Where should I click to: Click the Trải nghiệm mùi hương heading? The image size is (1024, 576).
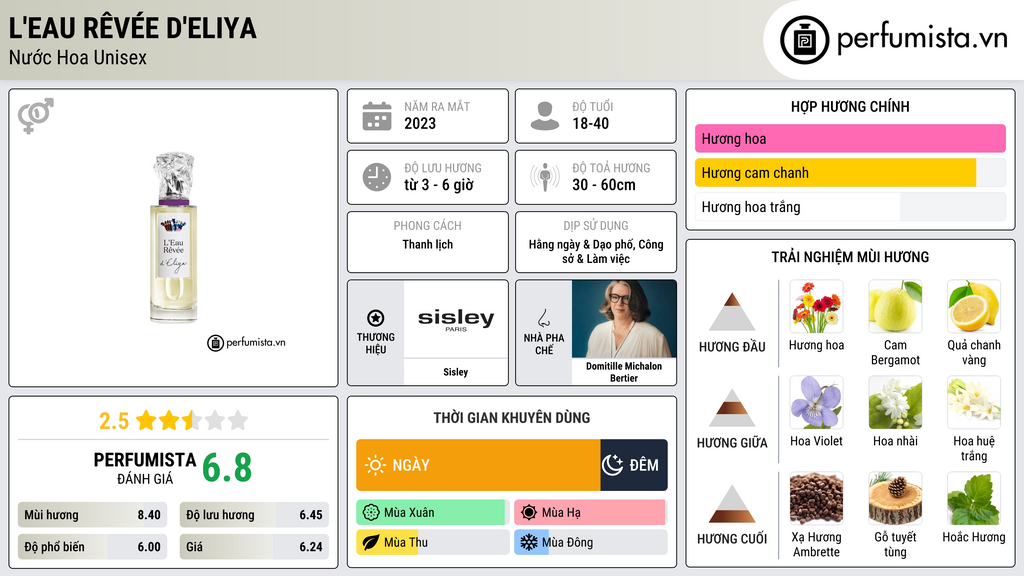pyautogui.click(x=850, y=257)
